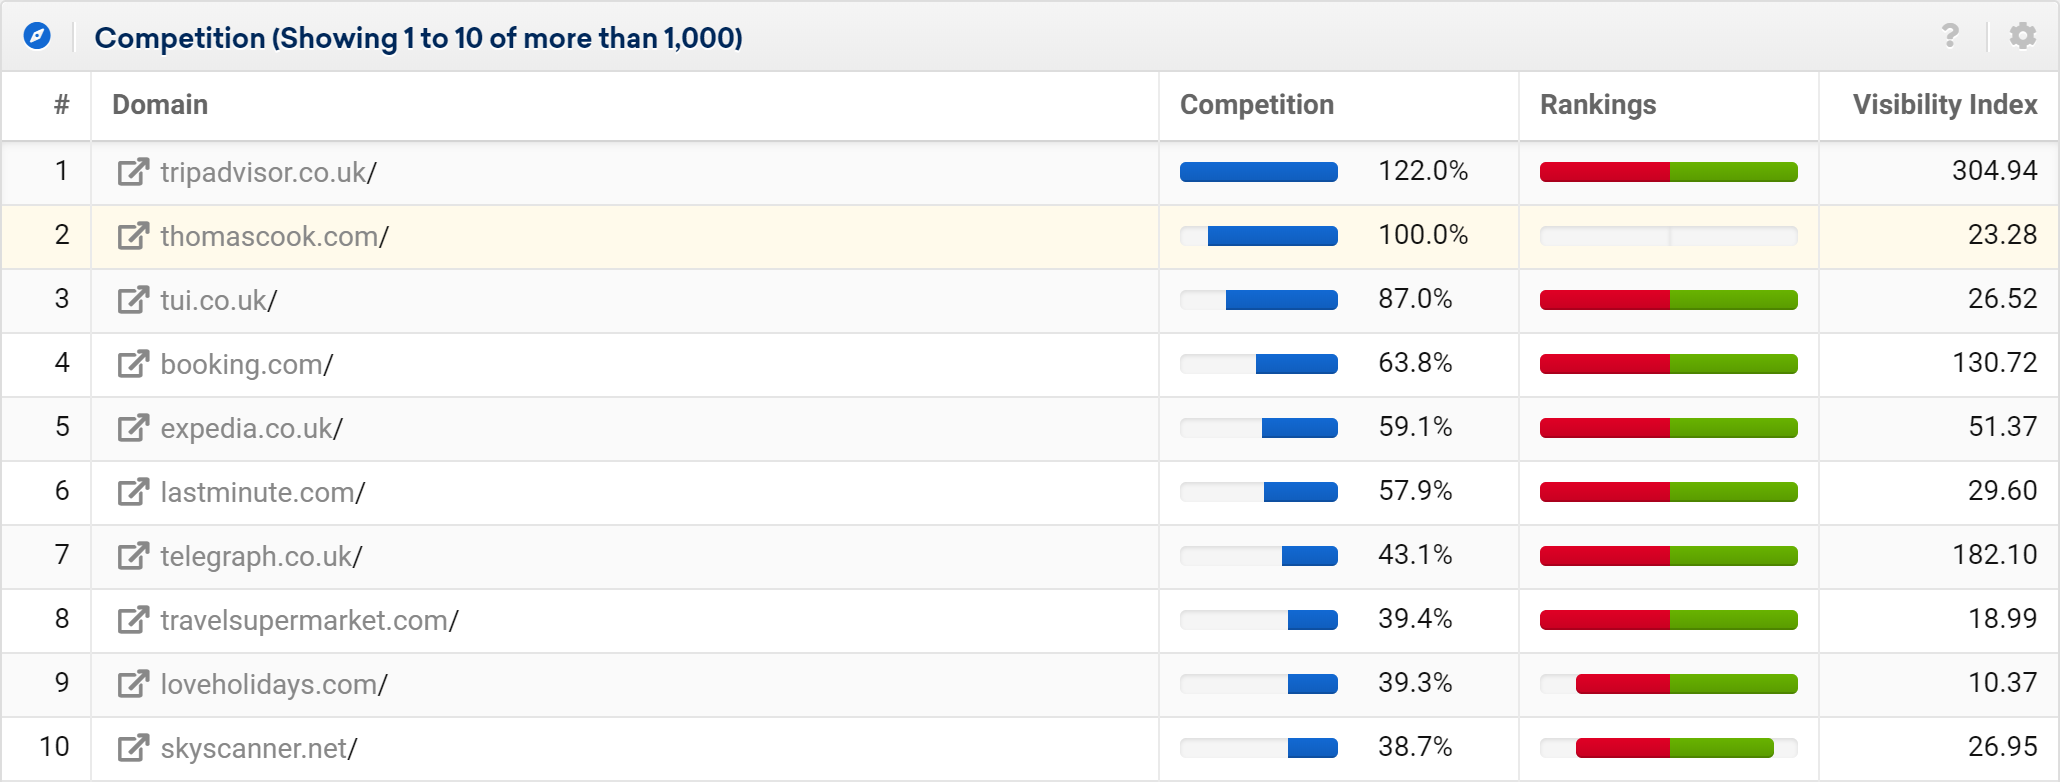Click the 87.0% competition value
Screen dimensions: 2060x782
coord(1415,299)
